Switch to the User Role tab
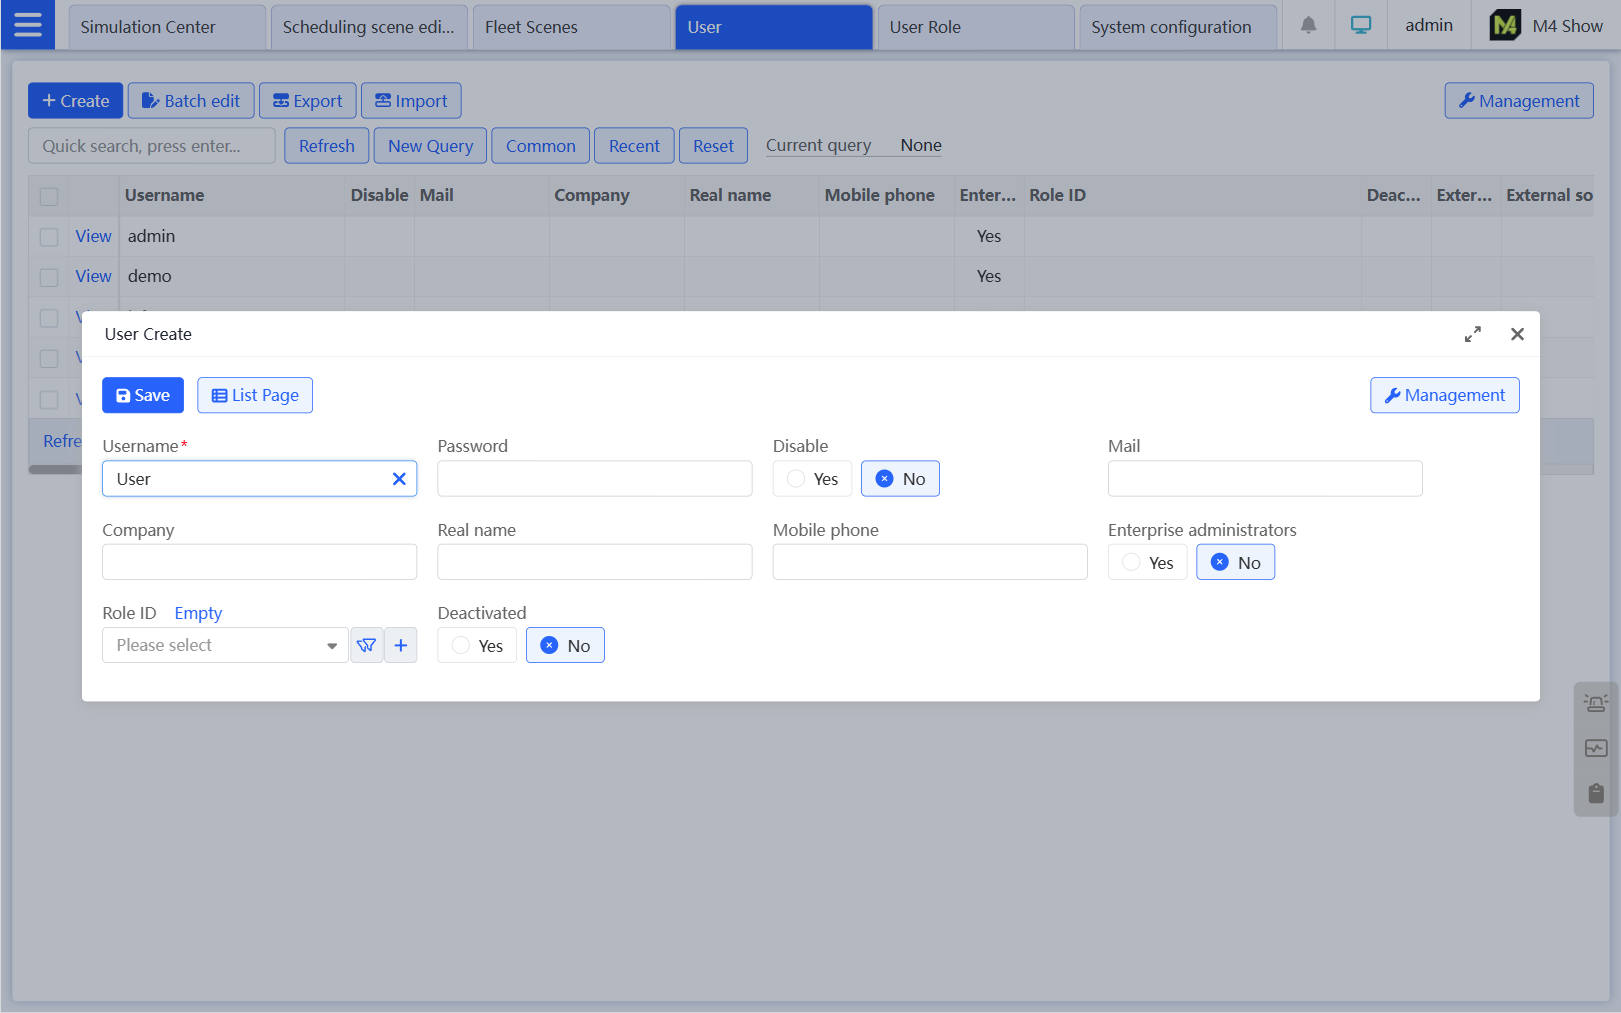This screenshot has height=1013, width=1621. click(974, 27)
